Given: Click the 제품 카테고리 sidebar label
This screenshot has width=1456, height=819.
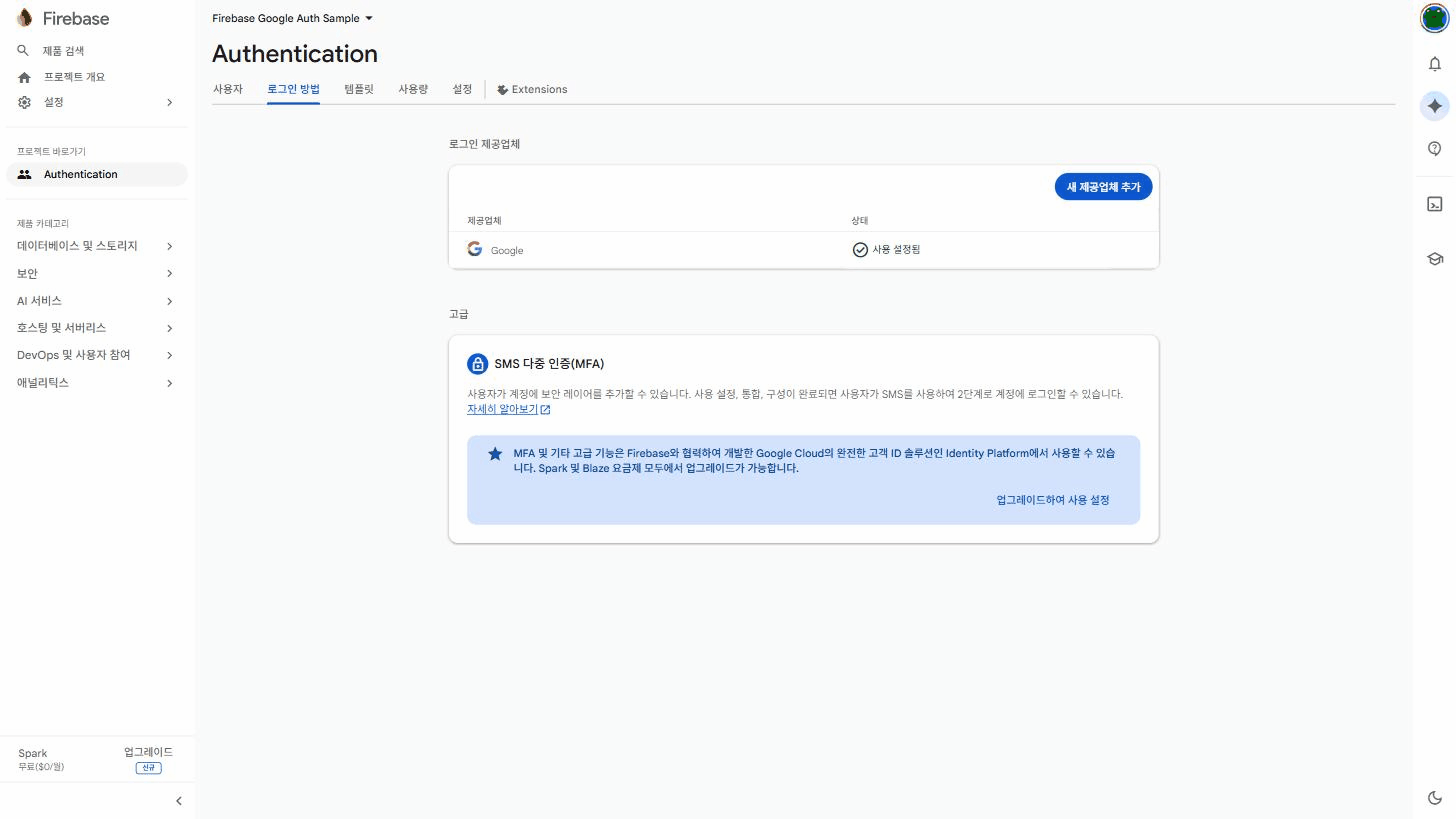Looking at the screenshot, I should point(43,224).
